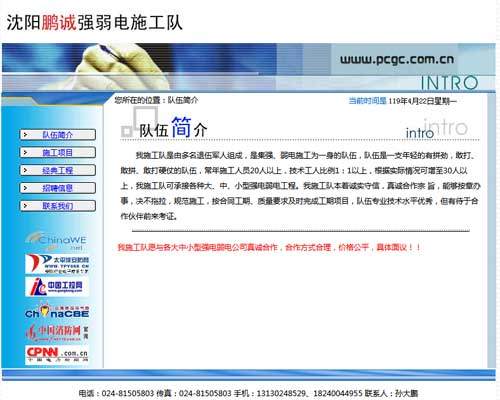Open the ChinaWE.net partner logo
Screen dimensions: 500x400
pyautogui.click(x=57, y=241)
